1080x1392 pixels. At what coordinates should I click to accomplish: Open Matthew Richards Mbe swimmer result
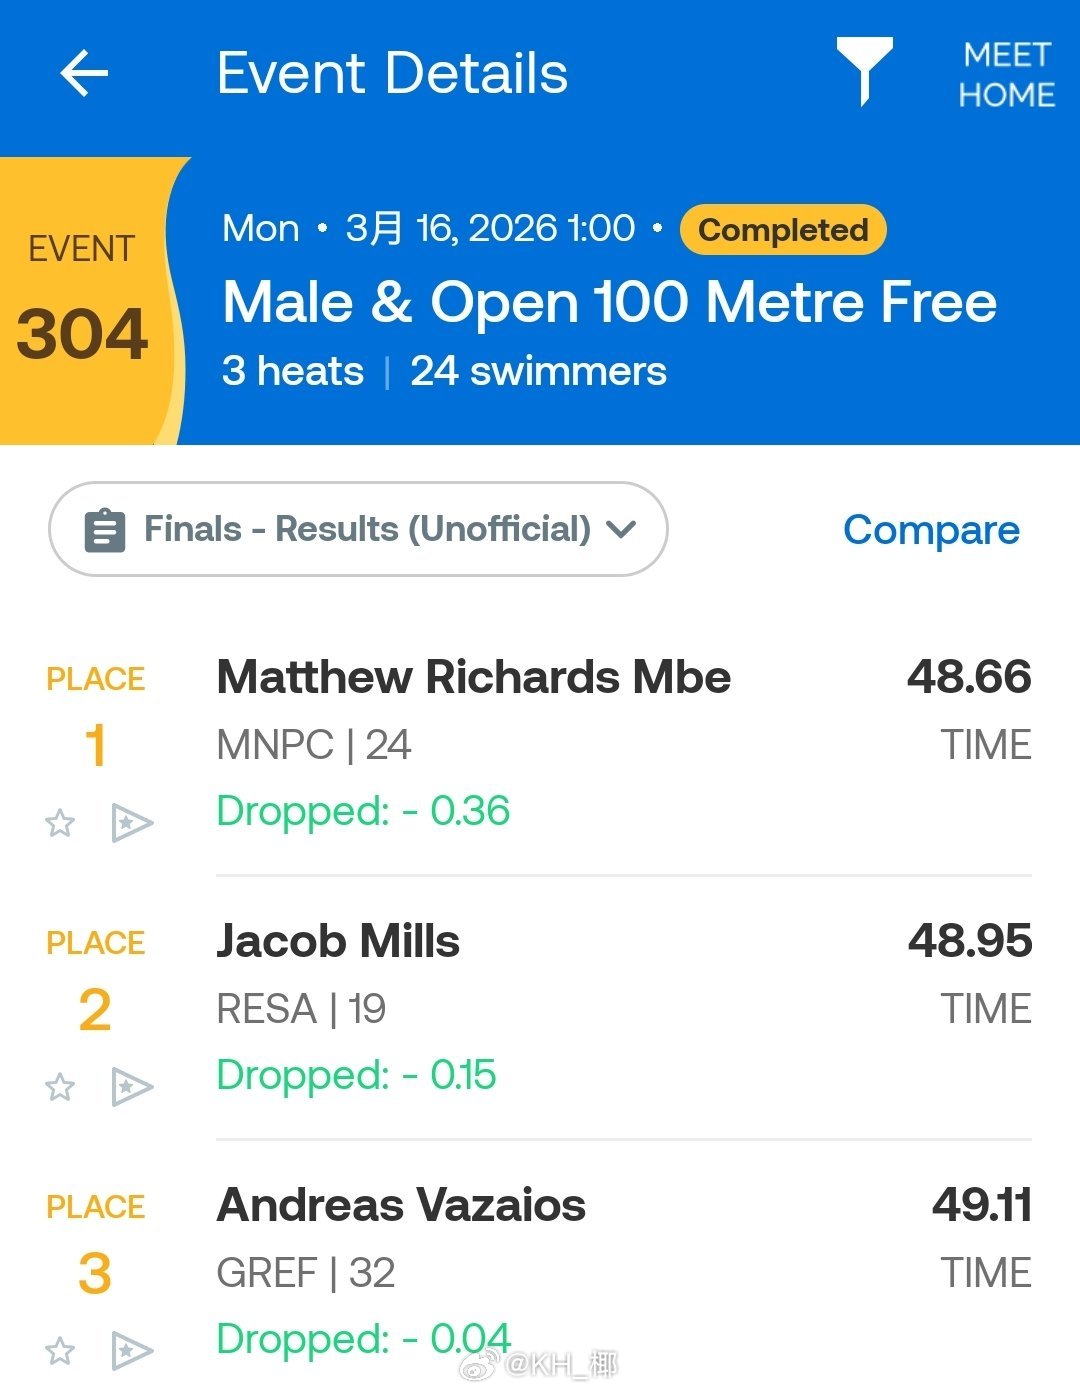click(473, 677)
